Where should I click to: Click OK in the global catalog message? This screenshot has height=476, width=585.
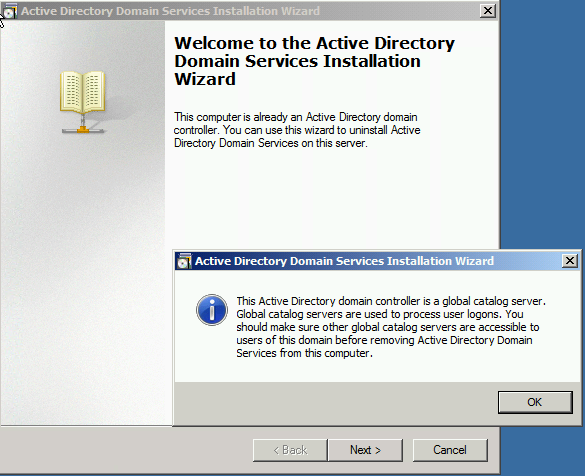(535, 402)
